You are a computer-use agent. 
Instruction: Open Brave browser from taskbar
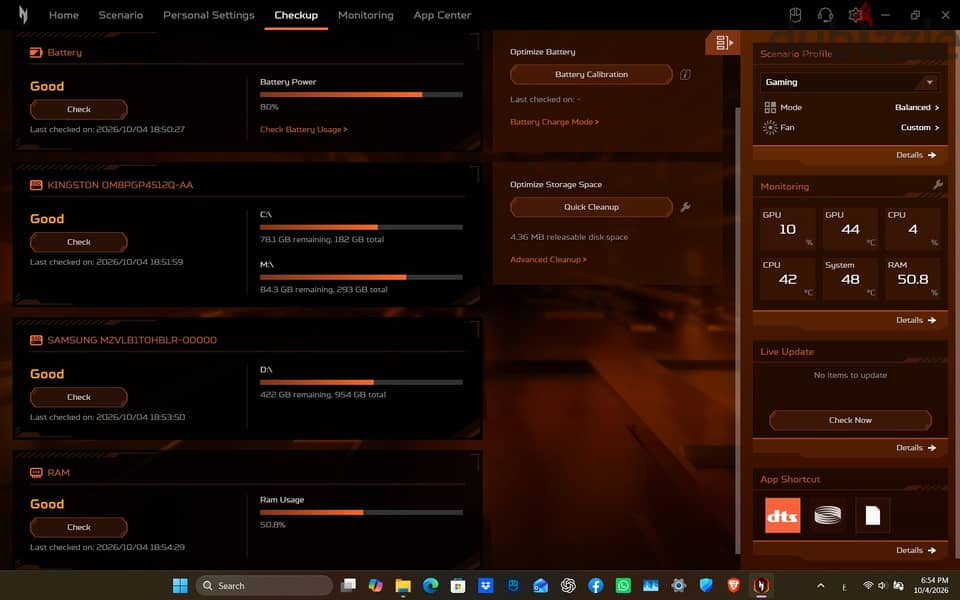tap(733, 586)
